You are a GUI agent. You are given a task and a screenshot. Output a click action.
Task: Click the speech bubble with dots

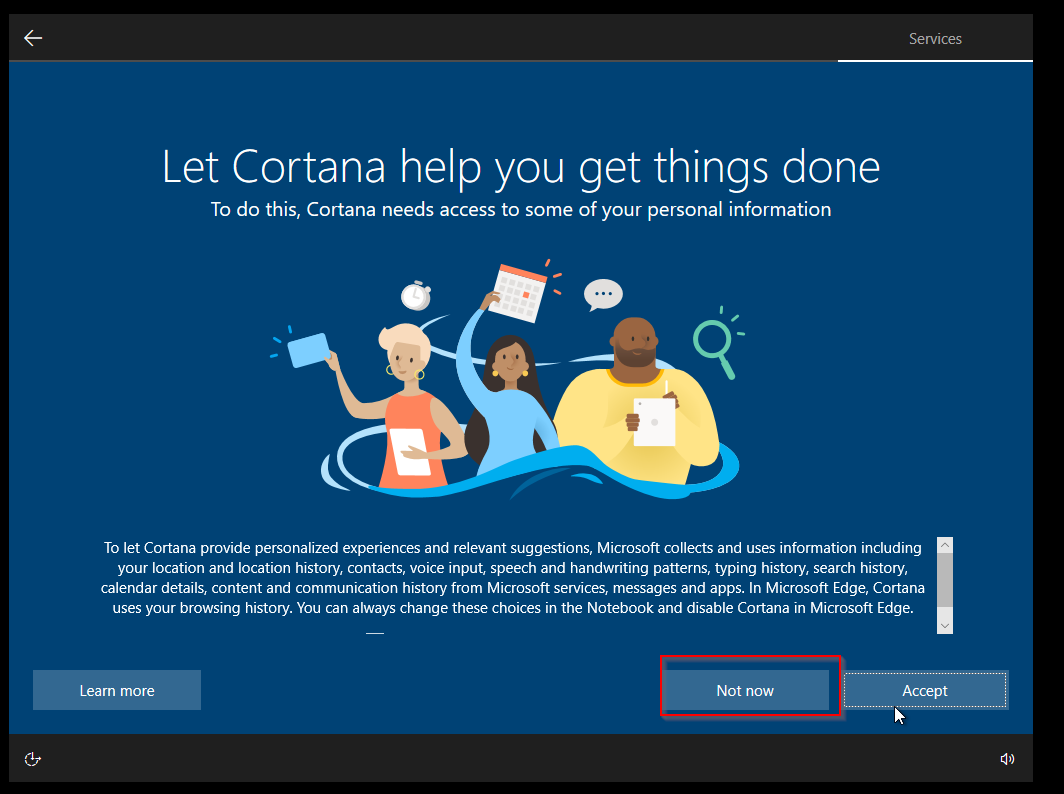[x=603, y=295]
